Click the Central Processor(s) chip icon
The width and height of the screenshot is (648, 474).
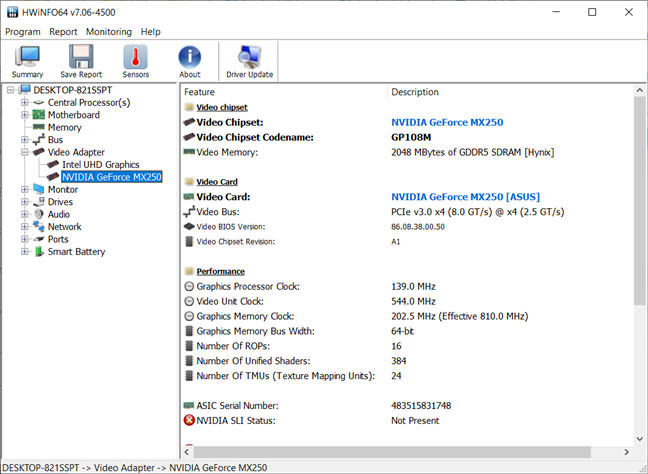point(38,102)
